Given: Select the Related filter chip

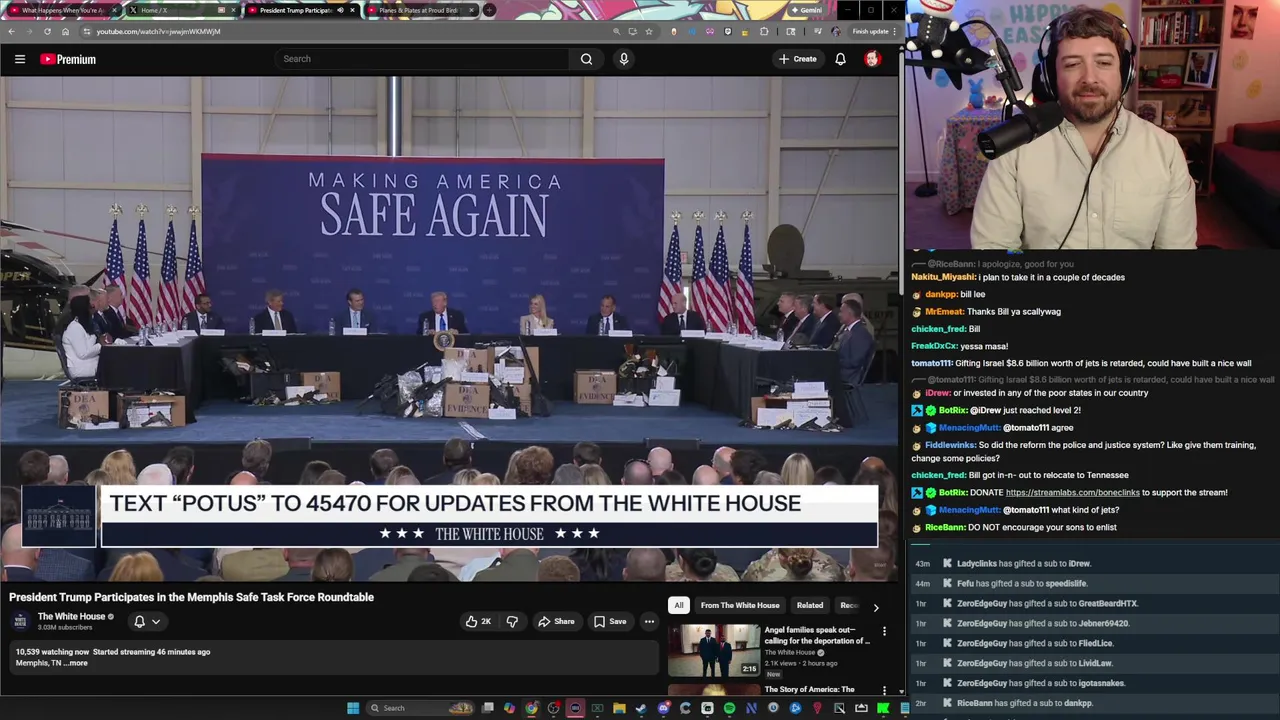Looking at the screenshot, I should click(x=810, y=605).
